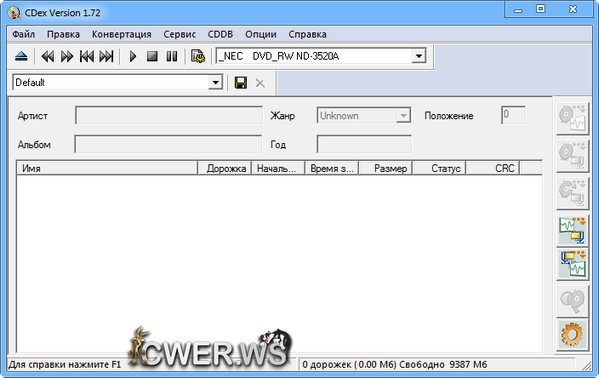
Task: Open the CDDB menu
Action: [x=220, y=34]
